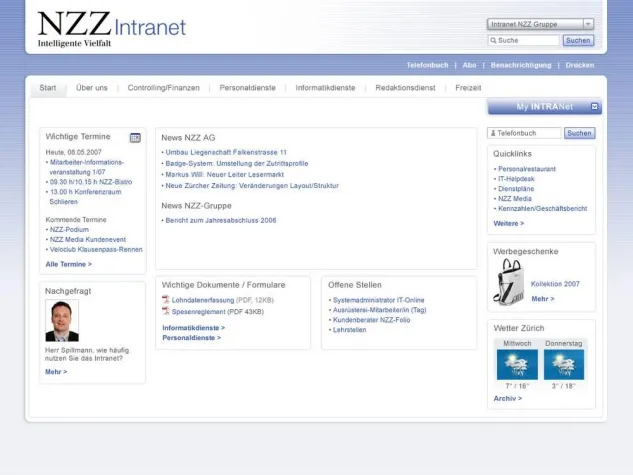Switch to the Über uns tab
Screen dimensions: 633x475
pyautogui.click(x=92, y=88)
